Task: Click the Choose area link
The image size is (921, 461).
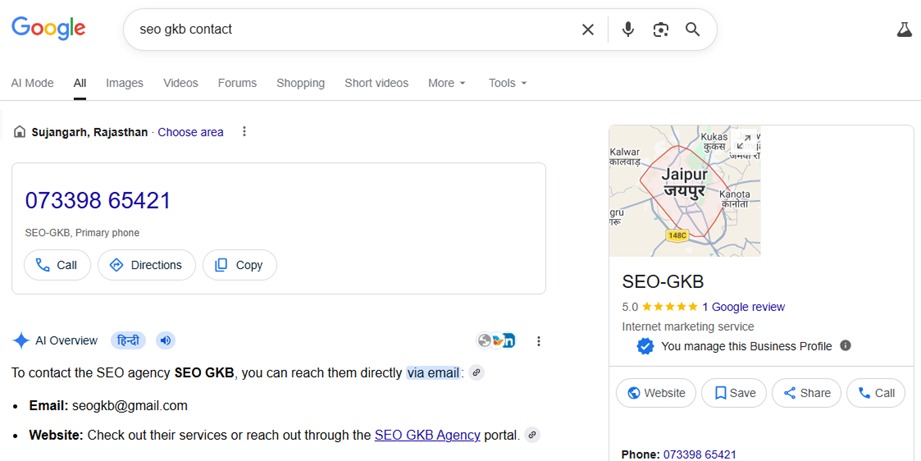Action: 190,132
